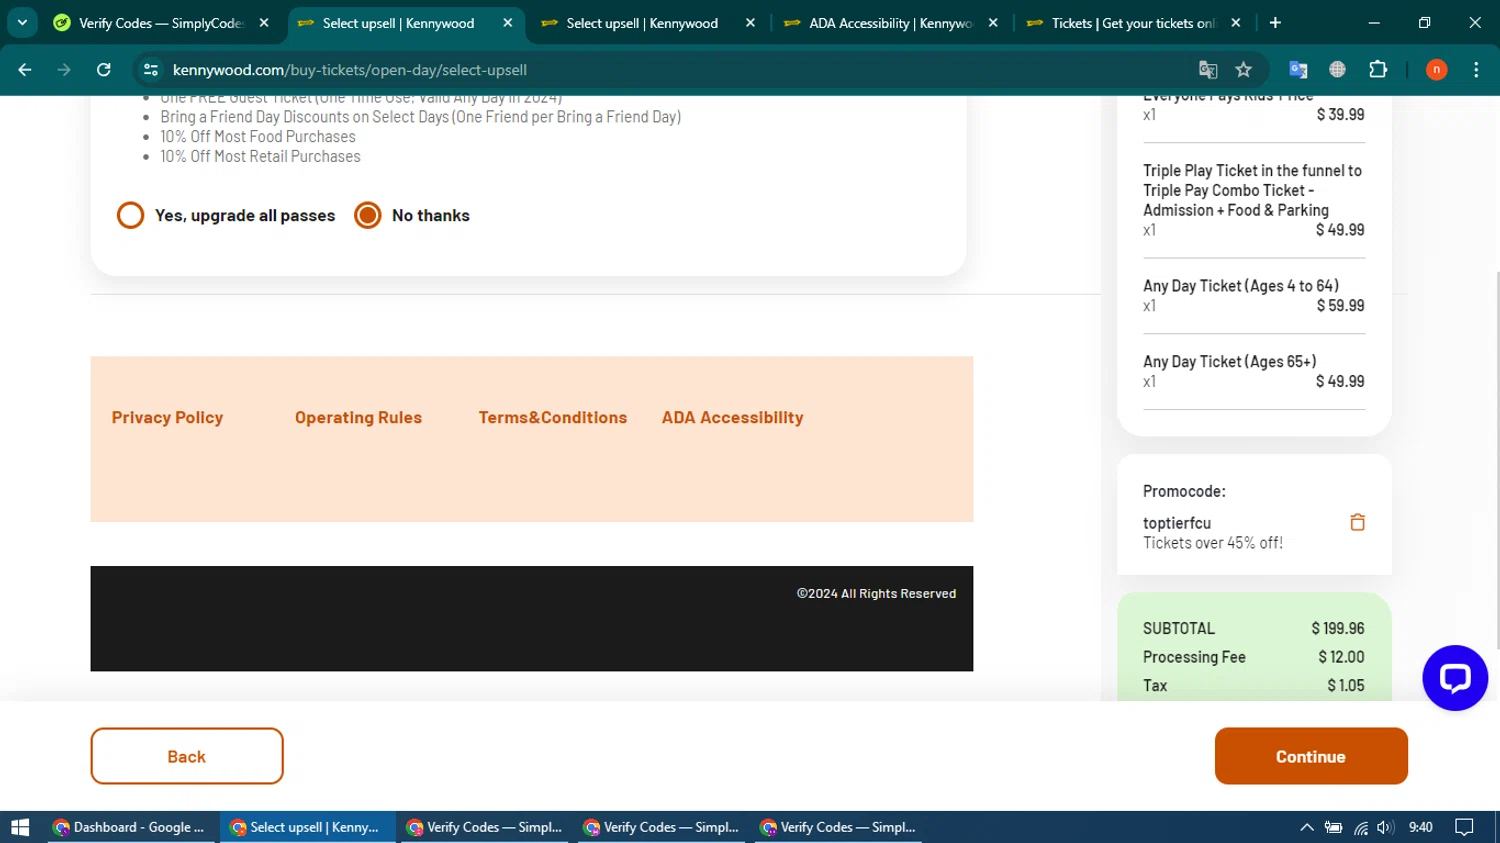Open the network tray icon

[1361, 827]
